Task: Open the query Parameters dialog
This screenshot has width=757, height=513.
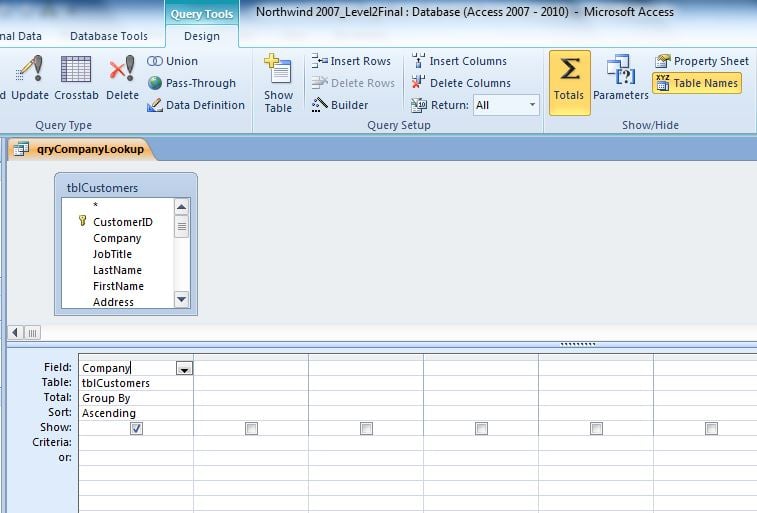Action: [620, 77]
